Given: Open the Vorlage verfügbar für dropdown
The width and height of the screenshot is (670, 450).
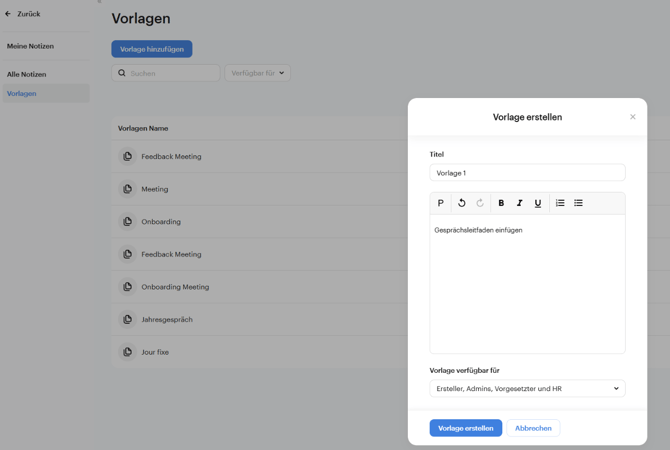Looking at the screenshot, I should (x=527, y=389).
